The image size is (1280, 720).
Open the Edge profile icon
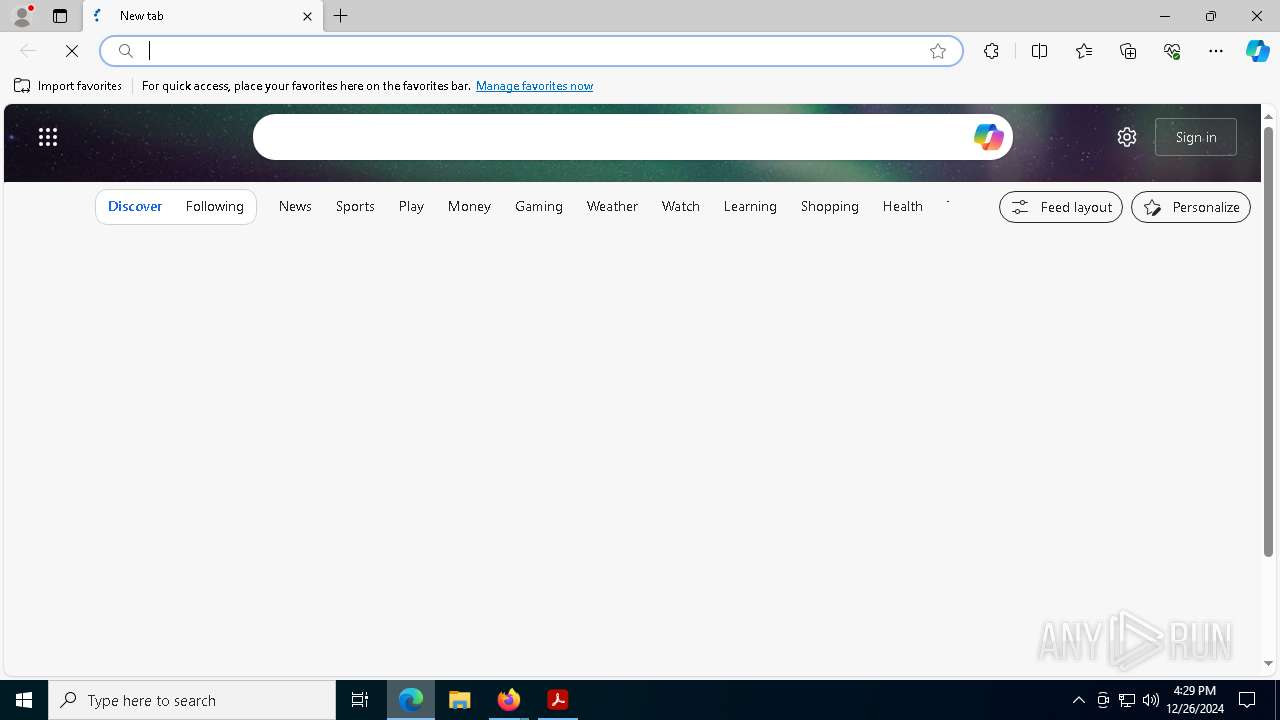[x=22, y=16]
